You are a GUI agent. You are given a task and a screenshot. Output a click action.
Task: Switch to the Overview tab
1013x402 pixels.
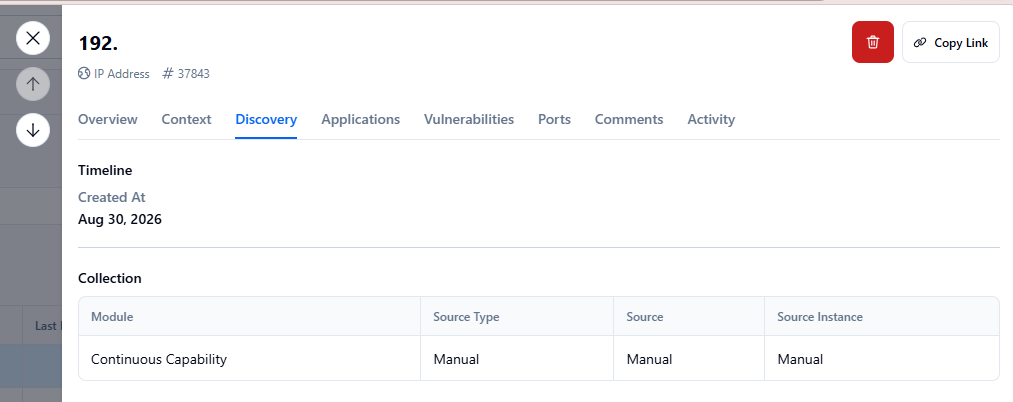pos(108,120)
